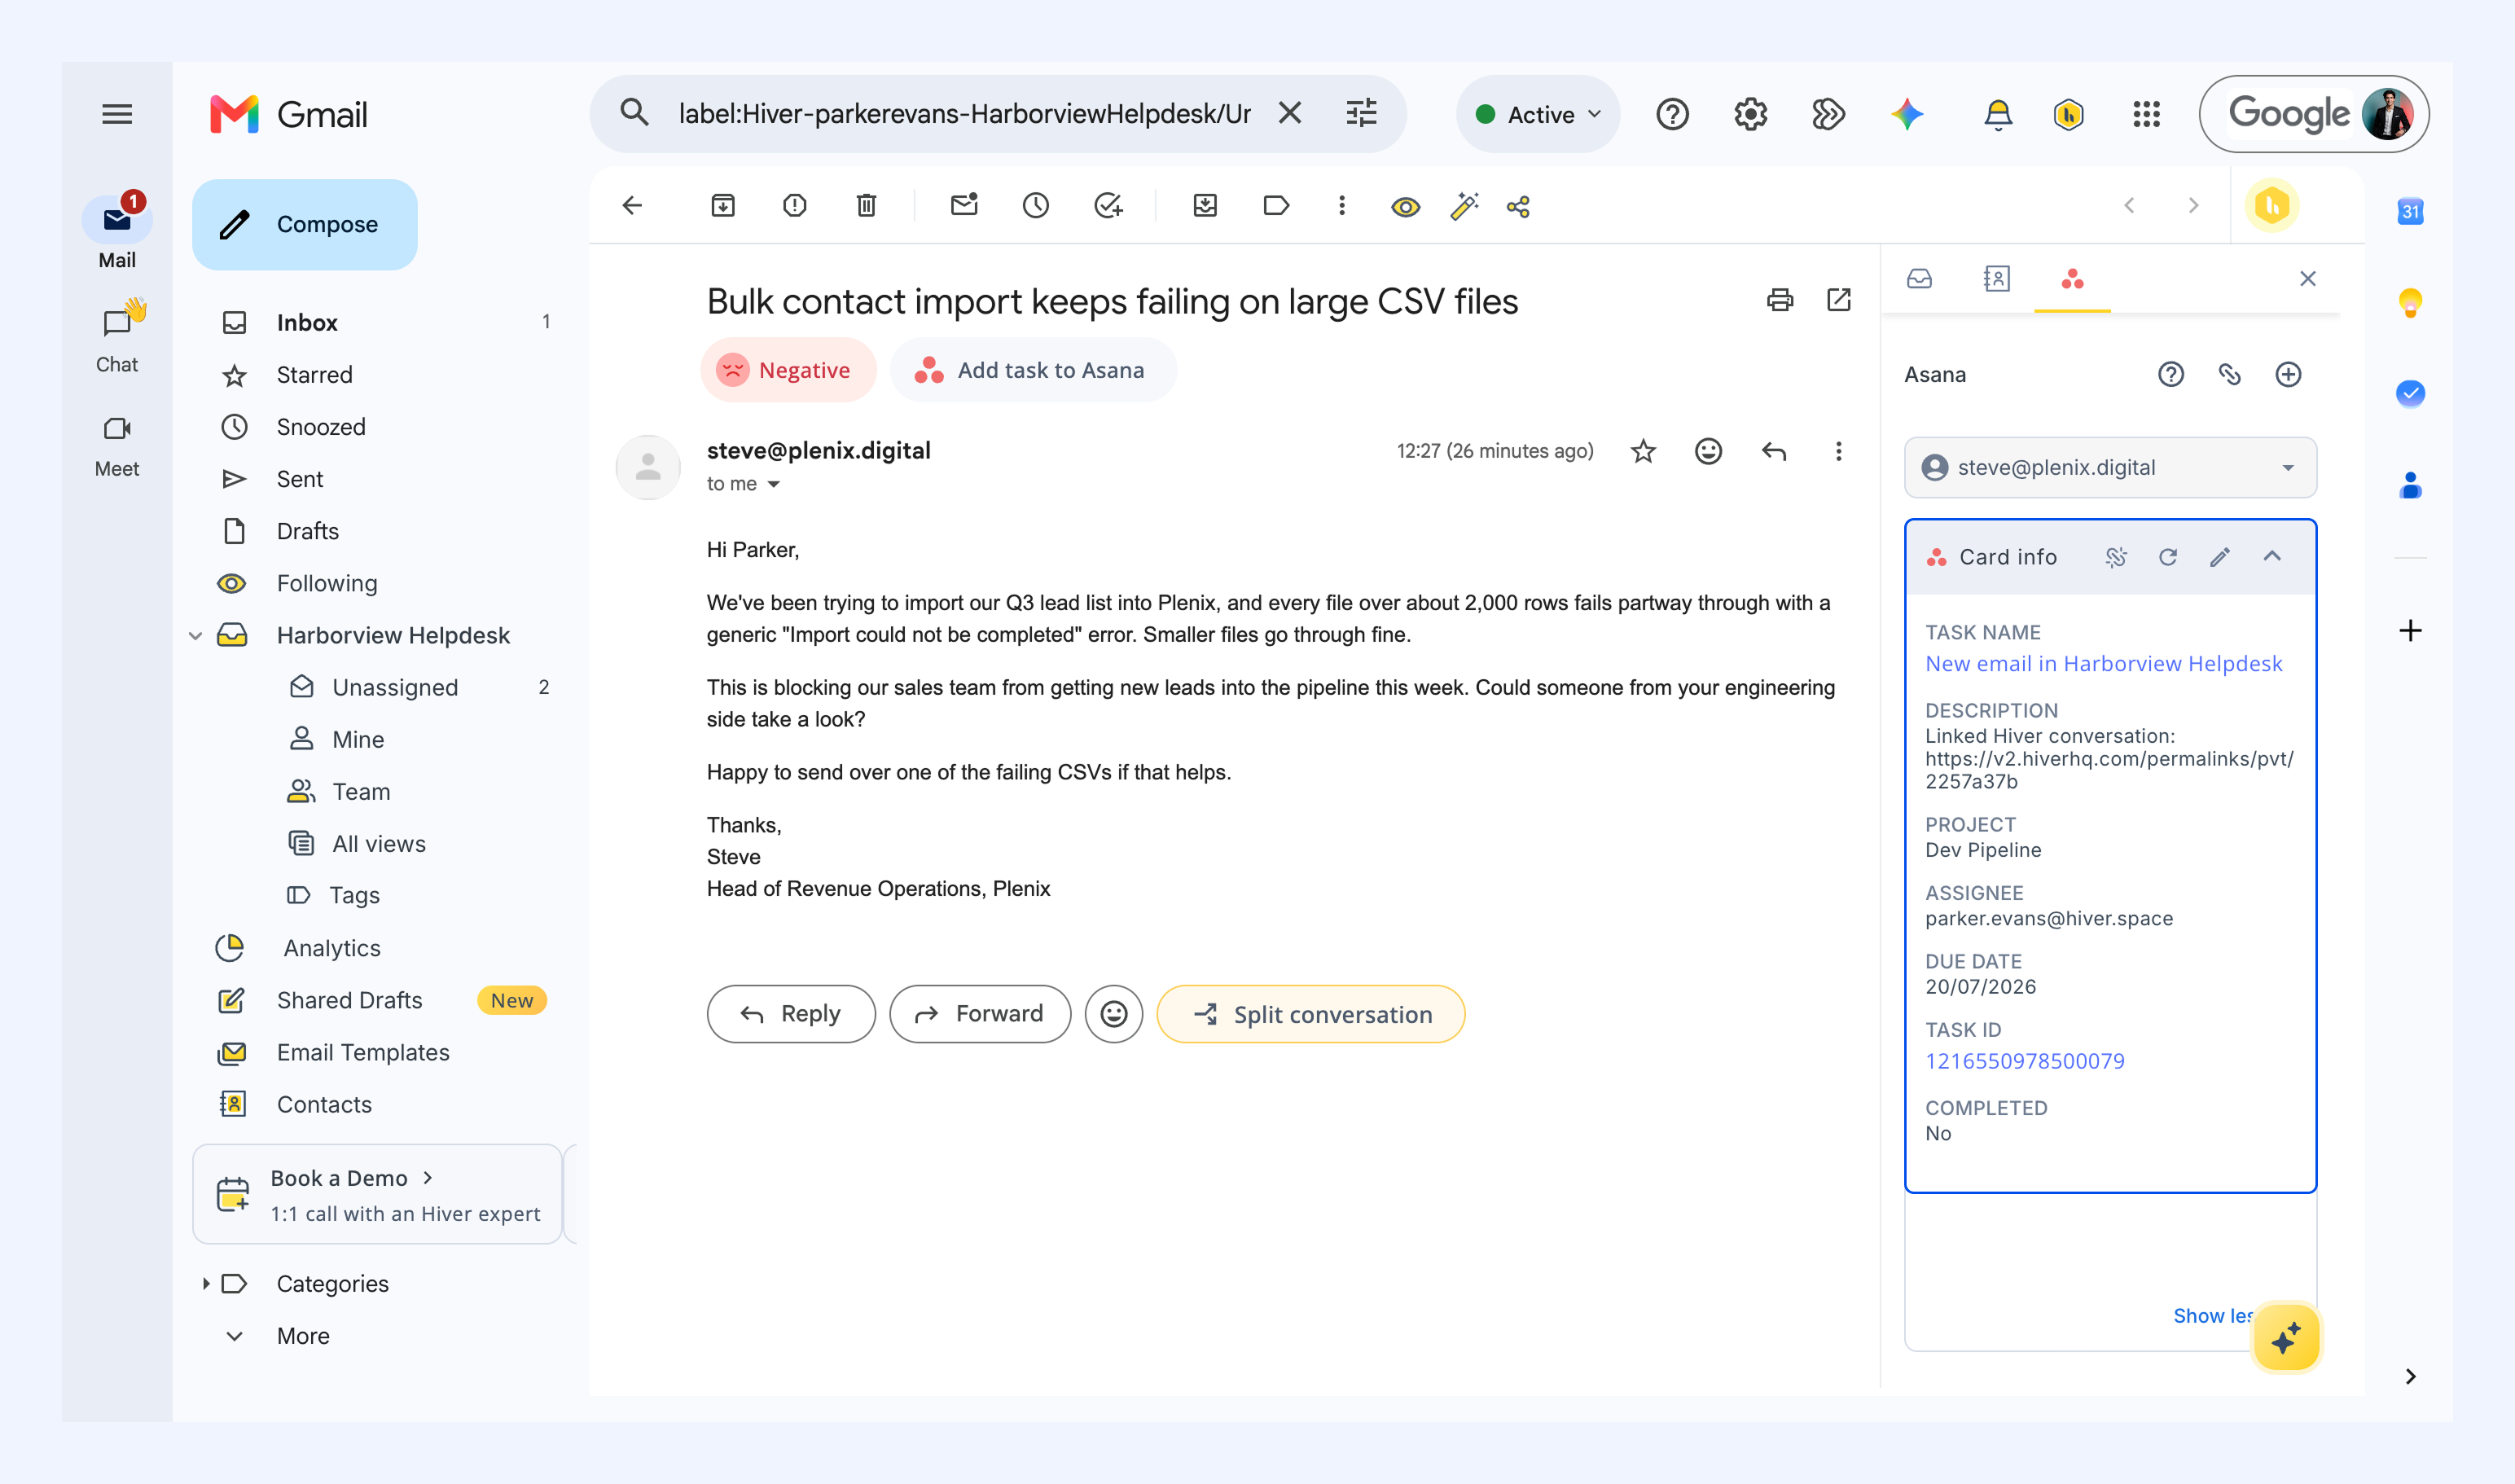Unlink the Asana task from Card info
Screen dimensions: 2515x1484
click(x=2115, y=557)
